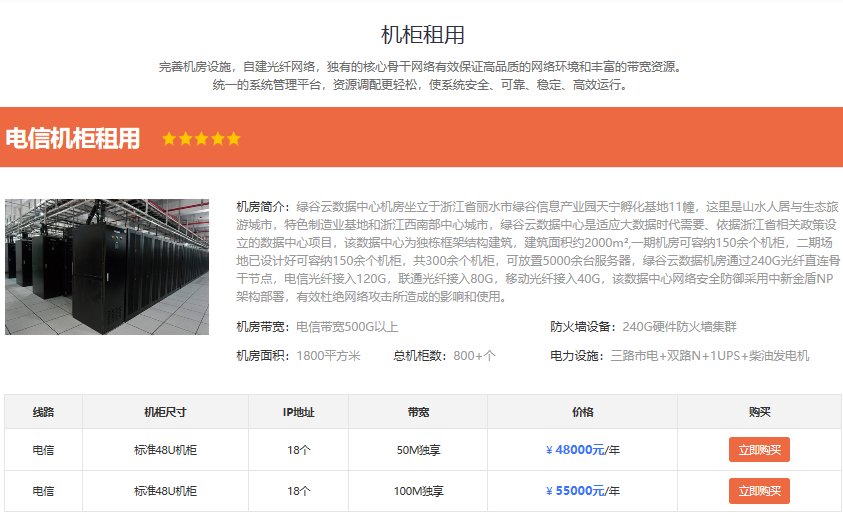The image size is (843, 514).
Task: Click the 1800平方米 room area value
Action: [328, 355]
